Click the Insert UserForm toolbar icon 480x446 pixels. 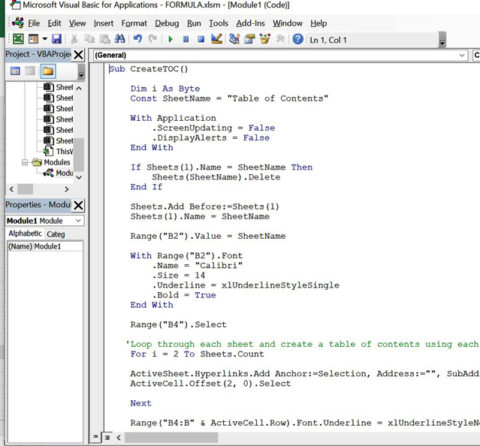tap(33, 39)
